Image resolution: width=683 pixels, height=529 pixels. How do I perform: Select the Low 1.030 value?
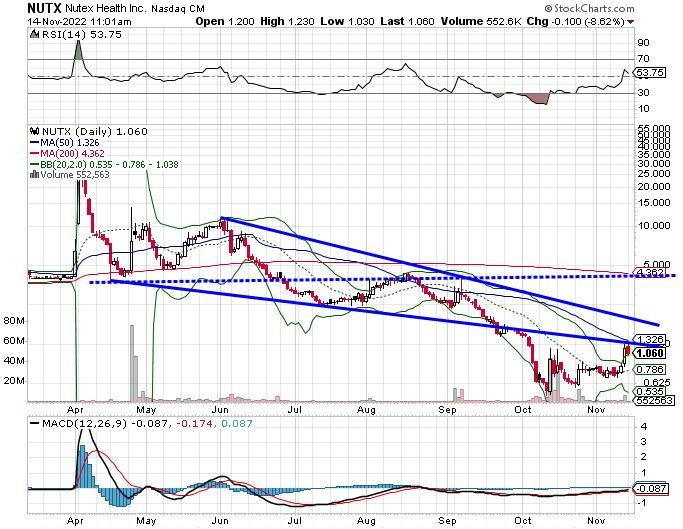(348, 21)
